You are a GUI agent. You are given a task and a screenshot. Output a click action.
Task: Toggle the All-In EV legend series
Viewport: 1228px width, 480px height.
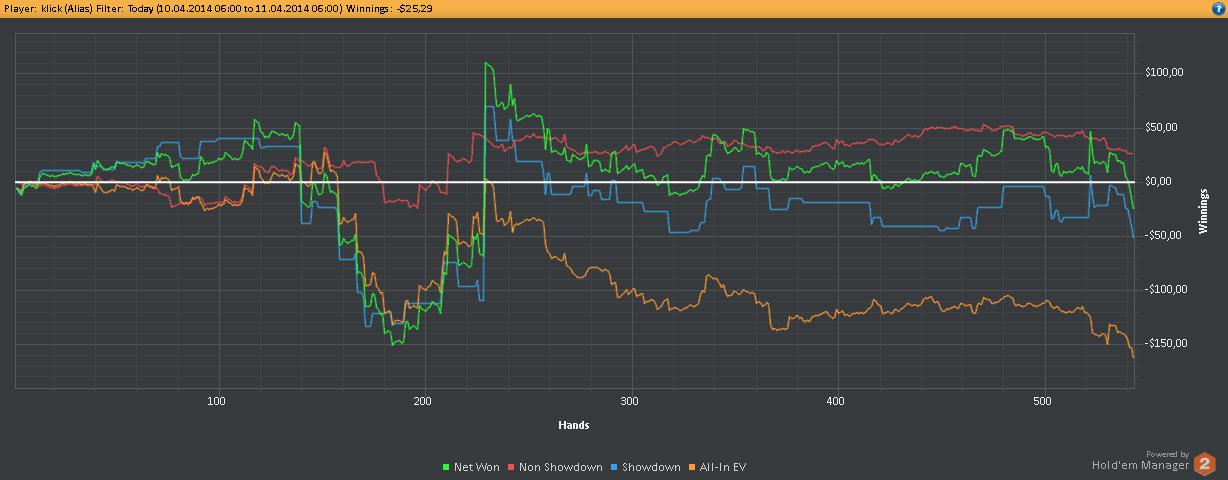tap(718, 467)
